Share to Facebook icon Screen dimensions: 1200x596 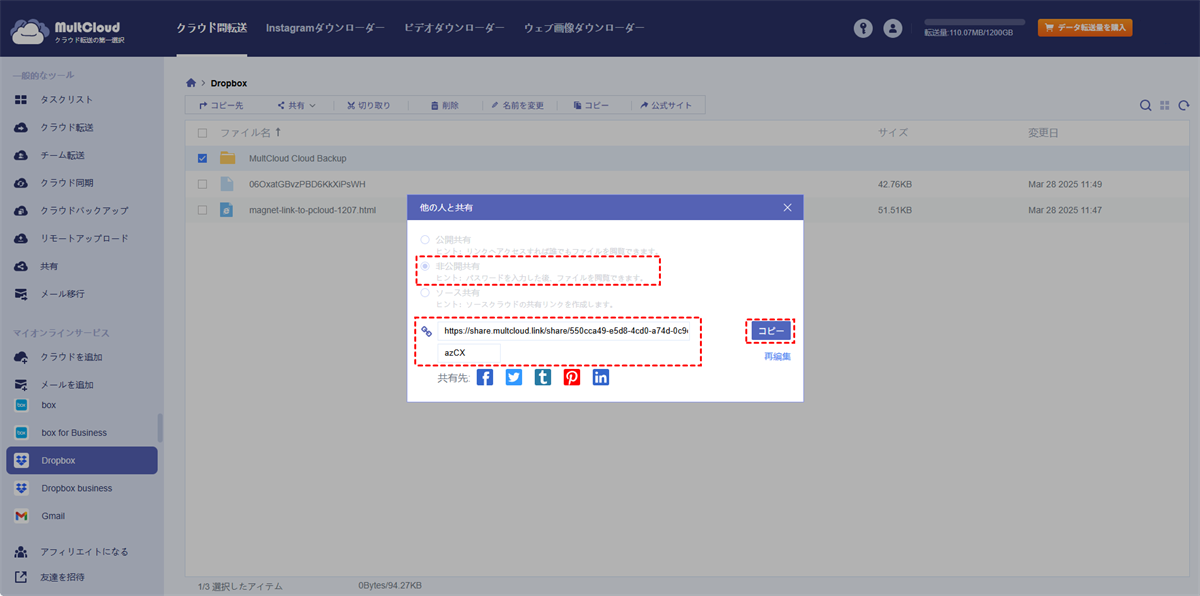click(485, 377)
